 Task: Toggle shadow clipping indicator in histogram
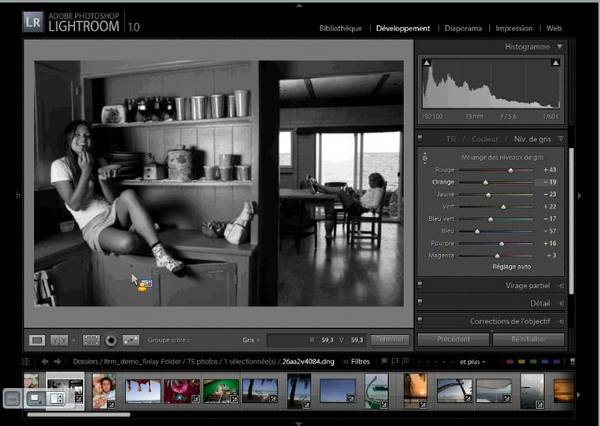click(427, 62)
